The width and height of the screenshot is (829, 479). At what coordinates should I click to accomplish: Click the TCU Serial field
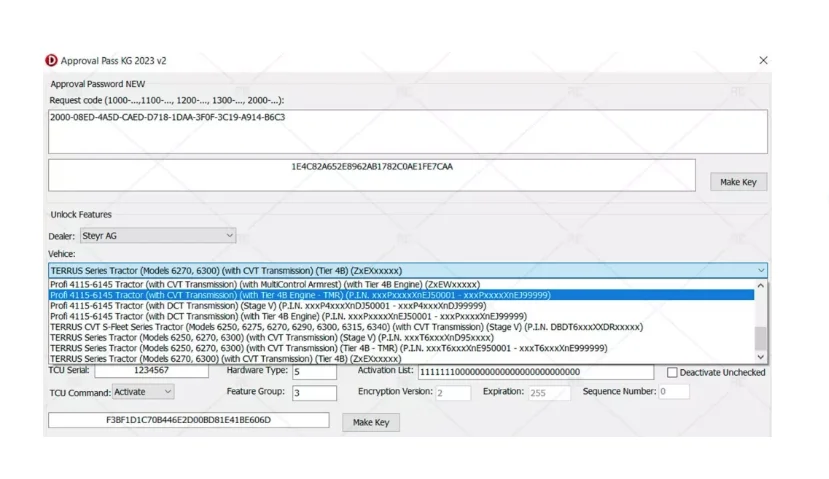pyautogui.click(x=151, y=371)
